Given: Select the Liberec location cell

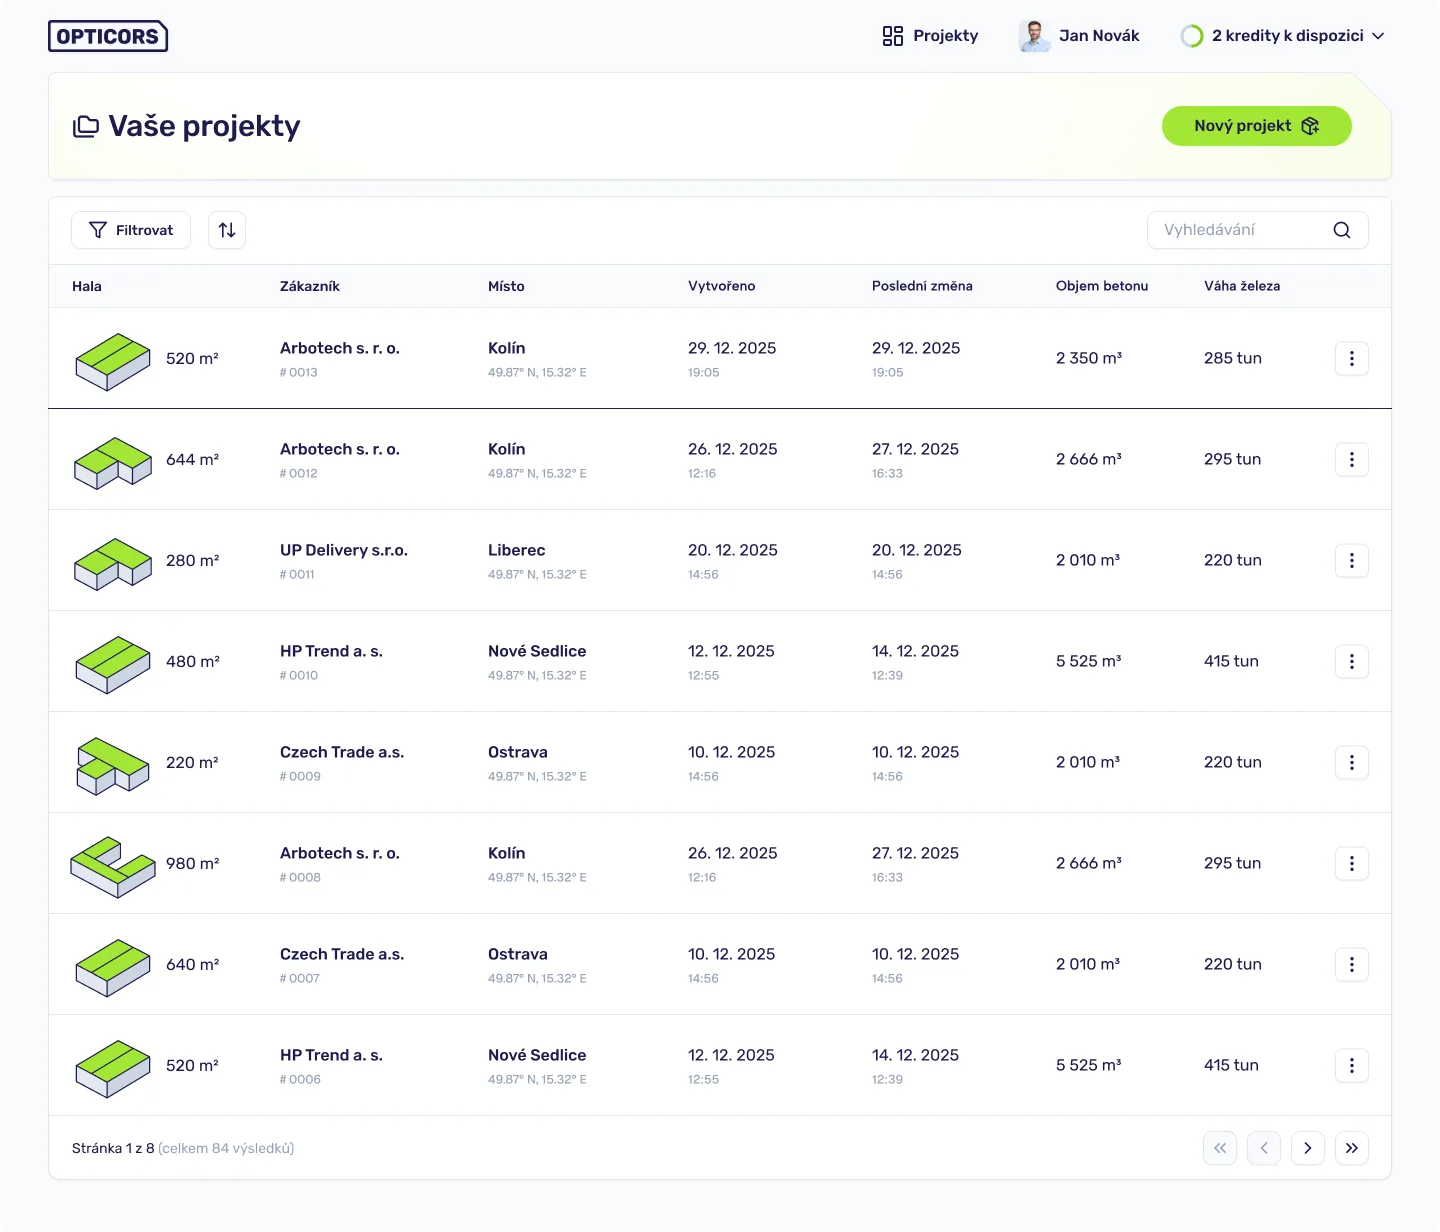Looking at the screenshot, I should tap(517, 550).
